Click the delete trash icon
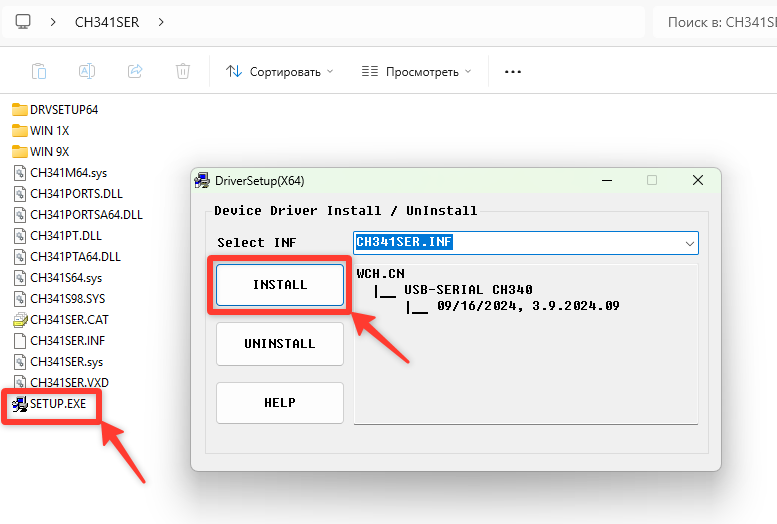Image resolution: width=777 pixels, height=524 pixels. pos(183,71)
